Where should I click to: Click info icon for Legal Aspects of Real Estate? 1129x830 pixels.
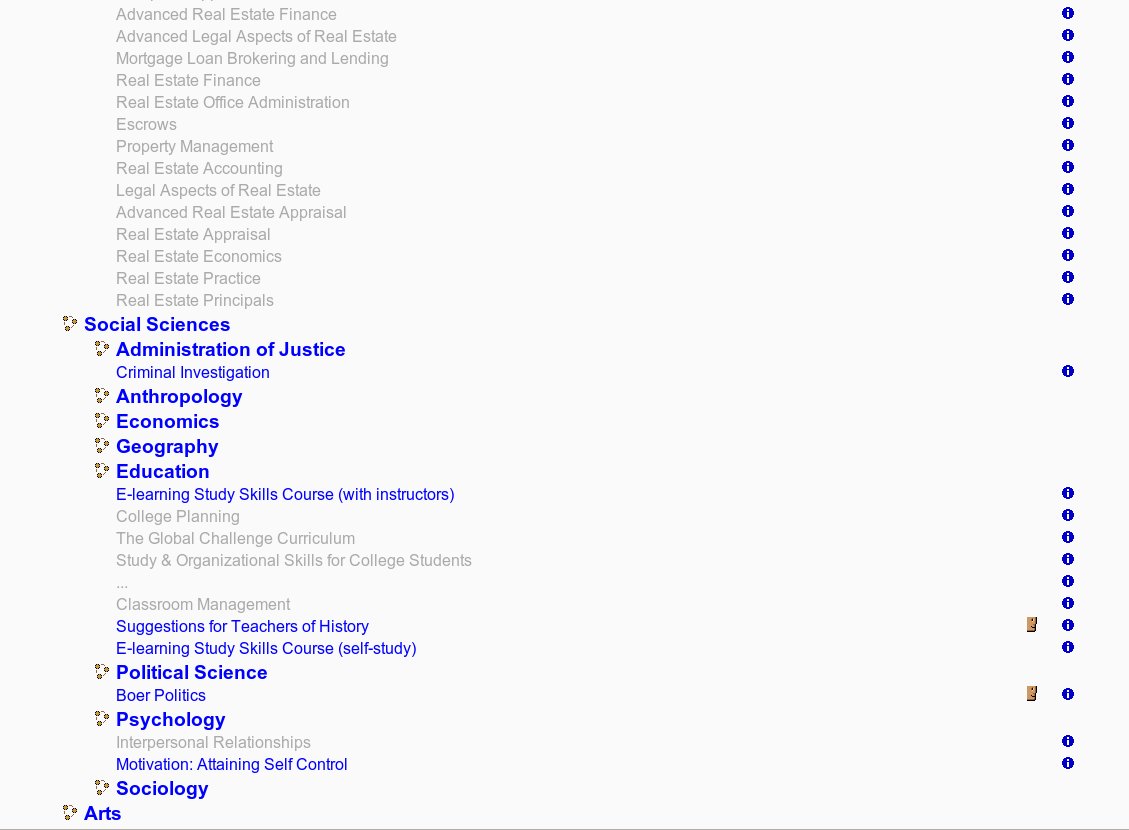[1068, 189]
